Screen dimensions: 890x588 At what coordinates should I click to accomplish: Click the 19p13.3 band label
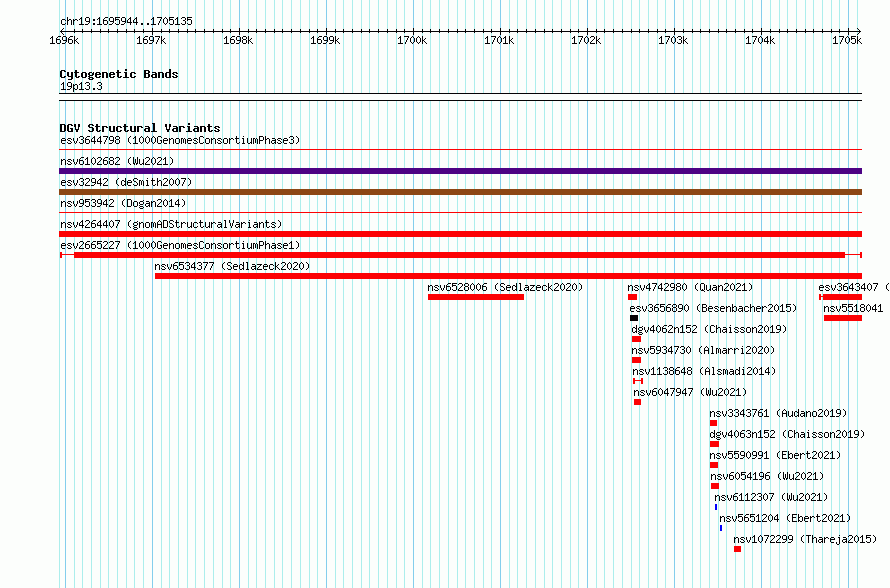pyautogui.click(x=81, y=86)
